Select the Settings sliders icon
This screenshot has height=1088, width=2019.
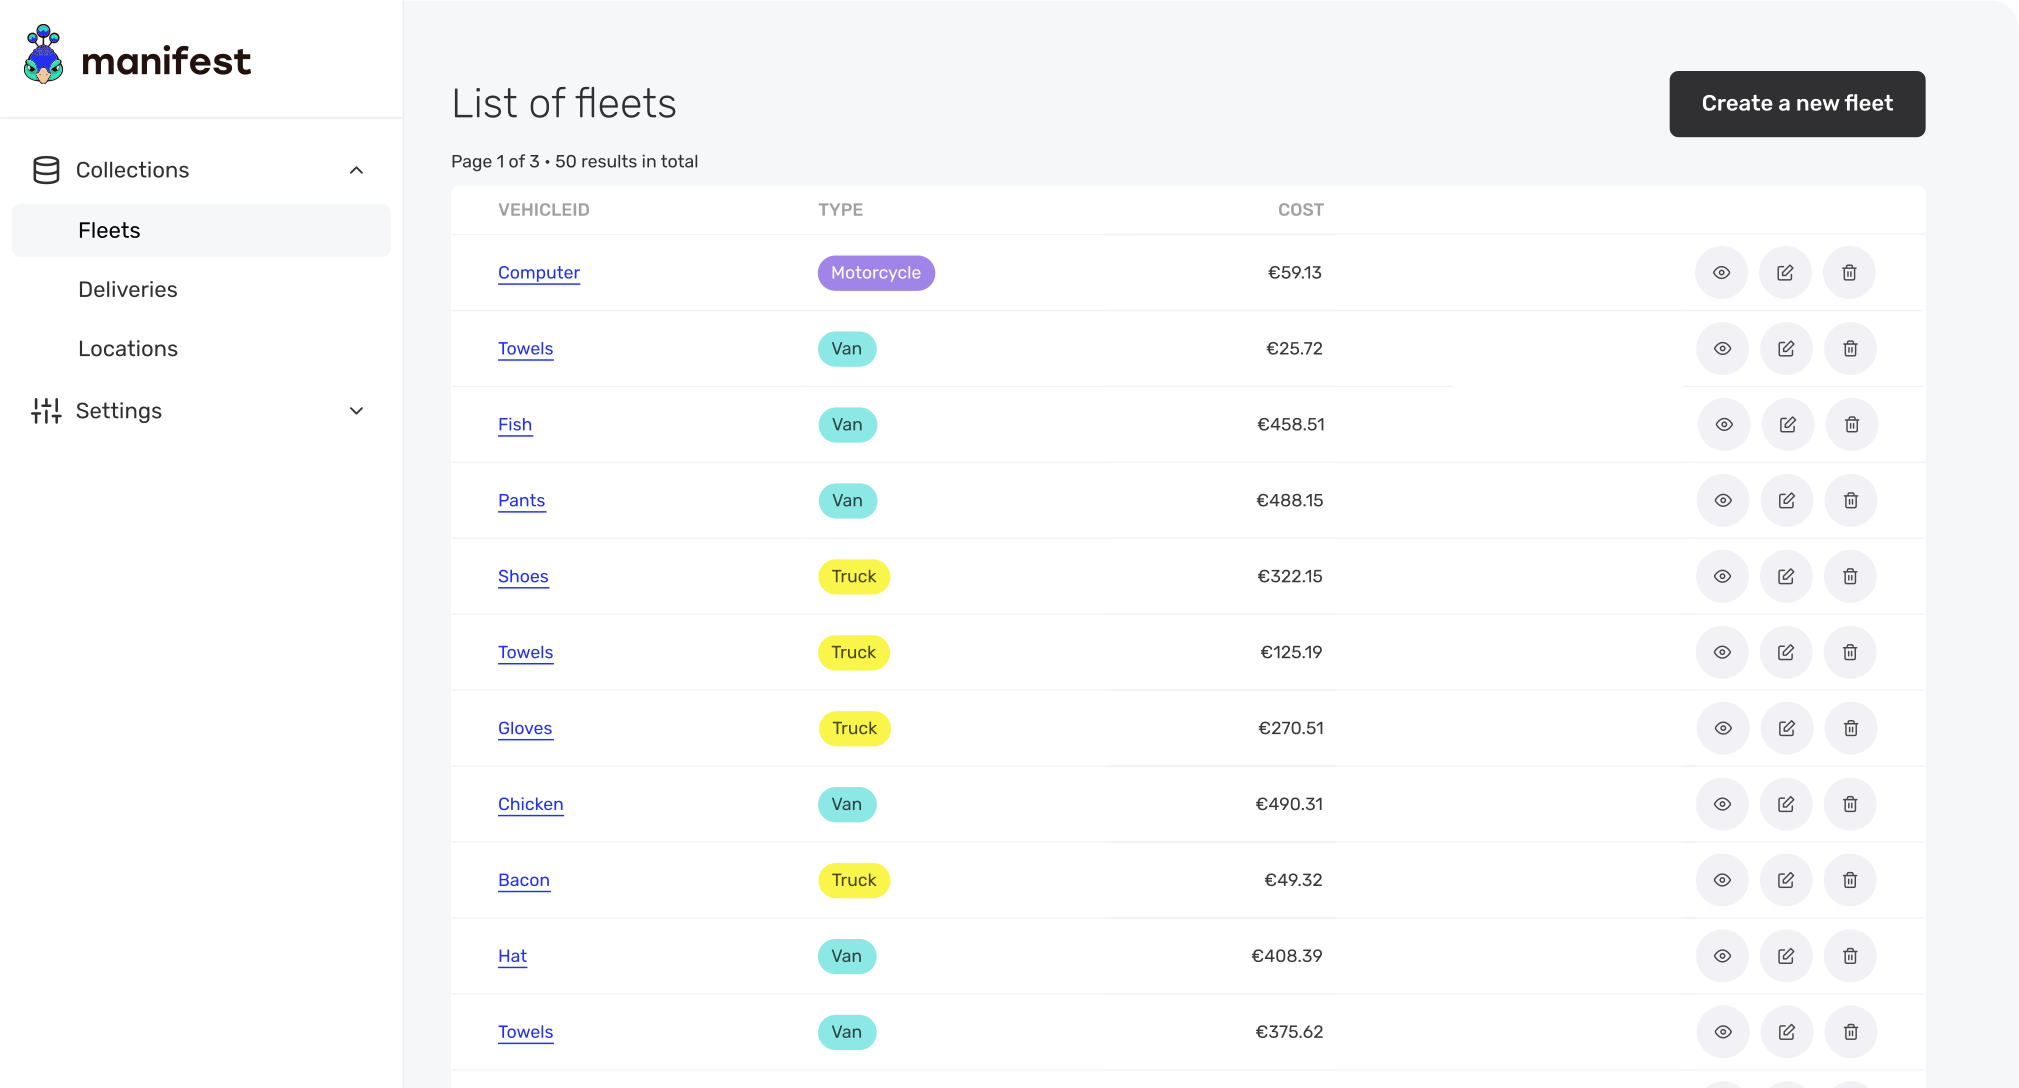[x=45, y=410]
